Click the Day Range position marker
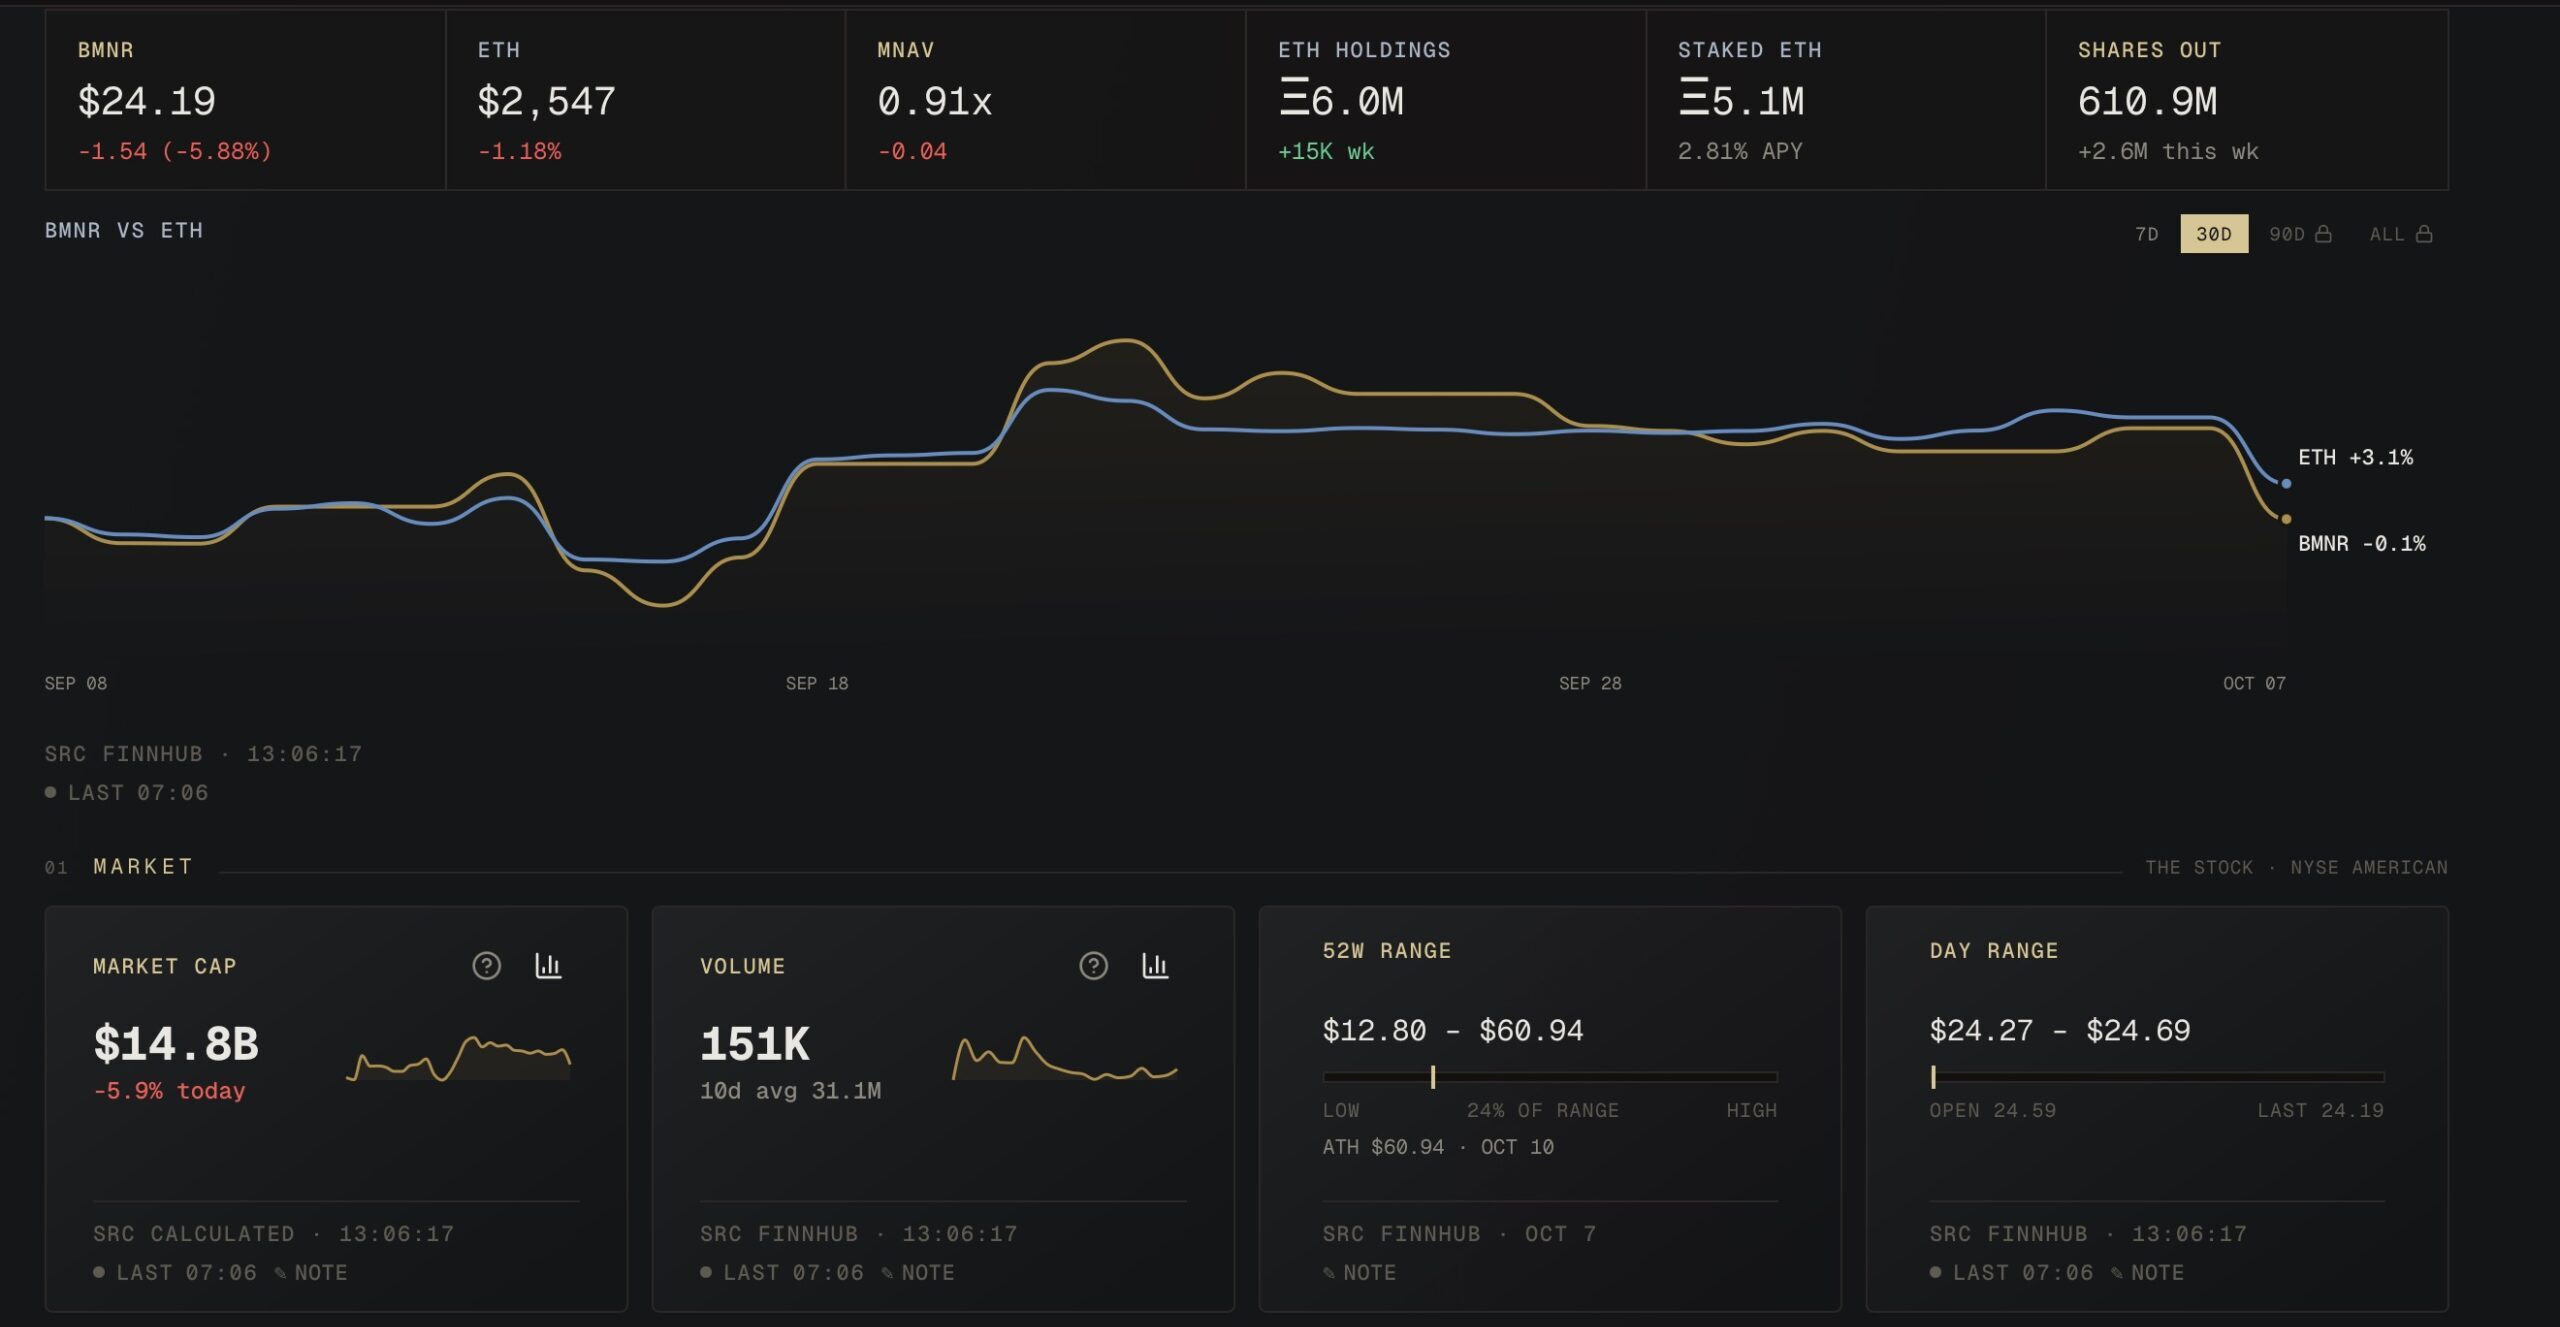 pyautogui.click(x=1933, y=1077)
